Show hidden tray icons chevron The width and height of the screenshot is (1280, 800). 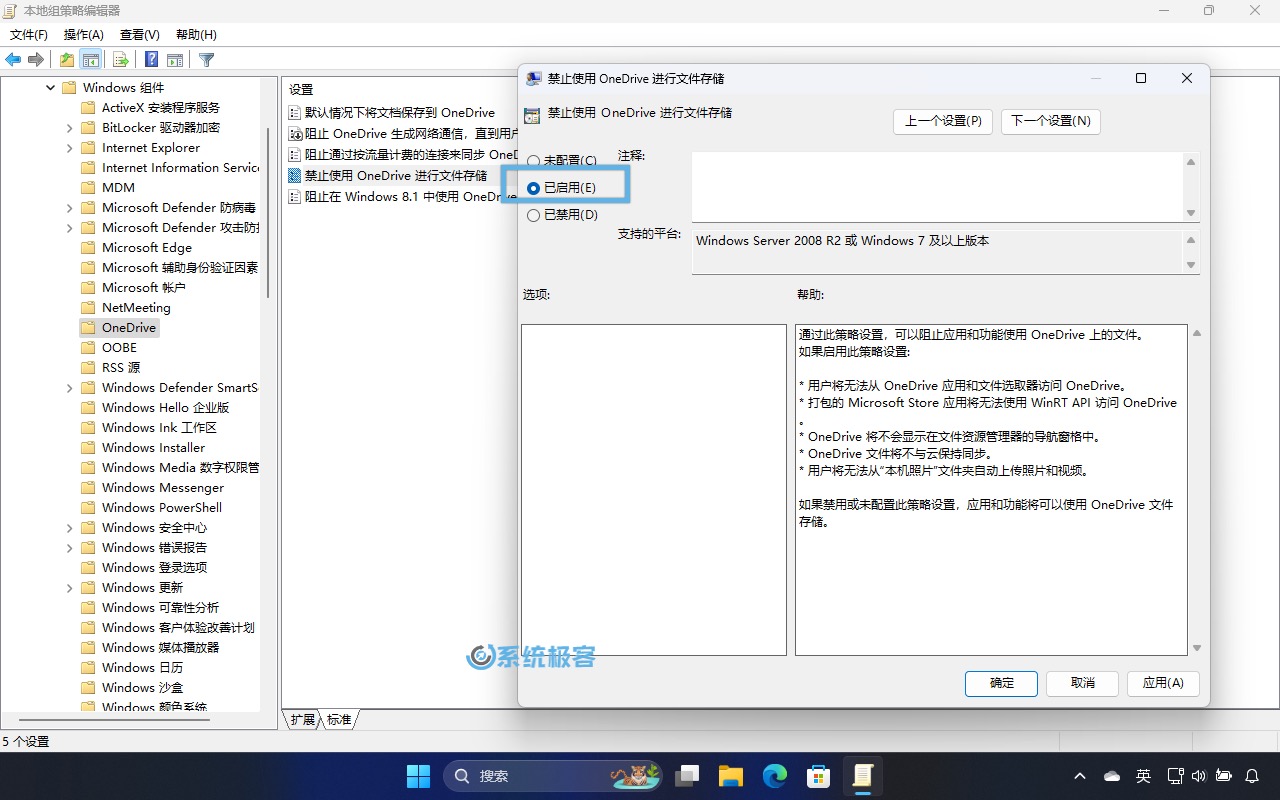(1080, 776)
